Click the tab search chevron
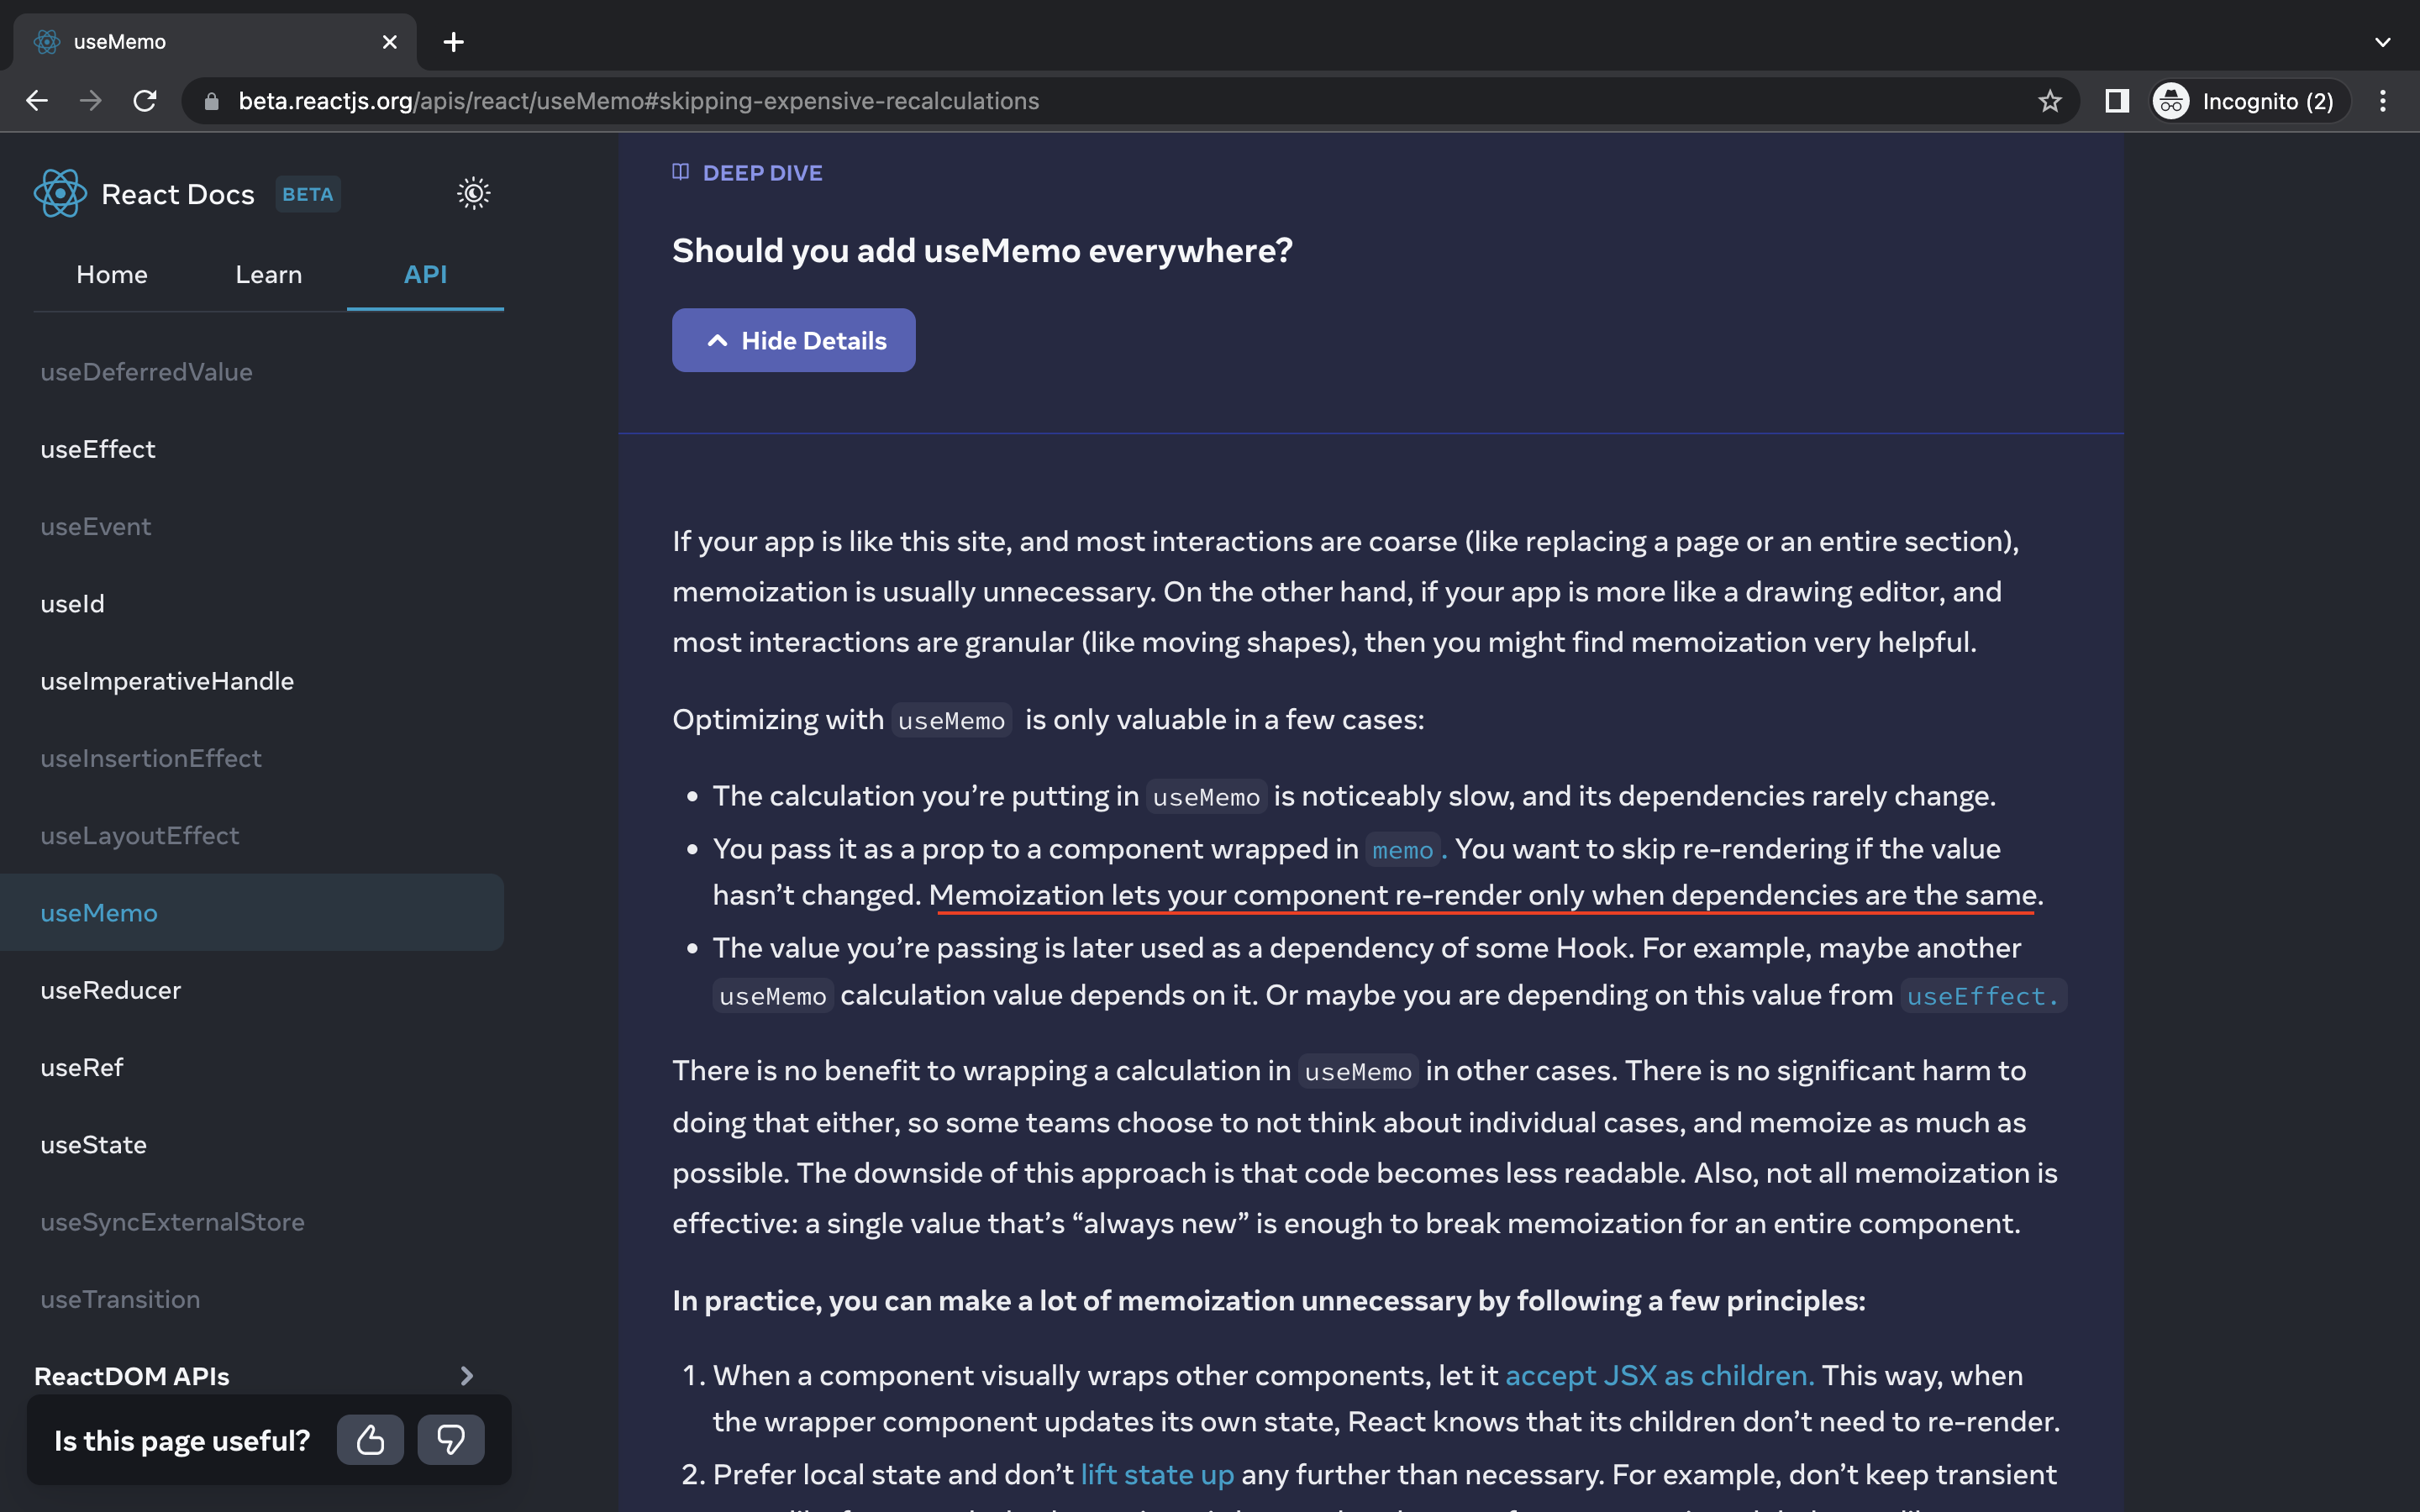 click(2383, 42)
